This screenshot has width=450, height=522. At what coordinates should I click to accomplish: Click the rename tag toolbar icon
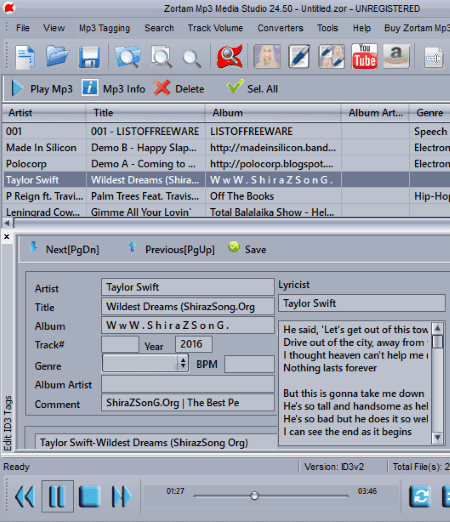(x=433, y=58)
